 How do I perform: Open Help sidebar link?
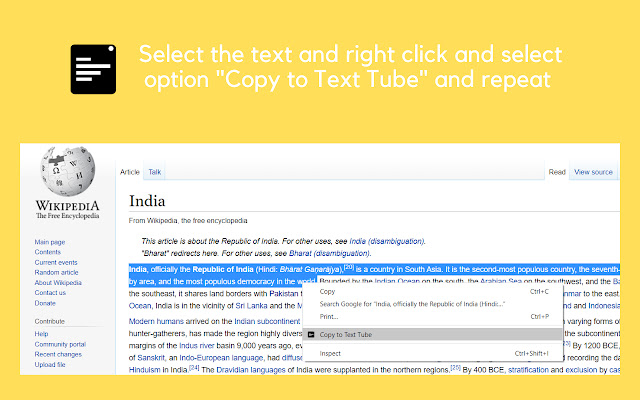(x=41, y=334)
